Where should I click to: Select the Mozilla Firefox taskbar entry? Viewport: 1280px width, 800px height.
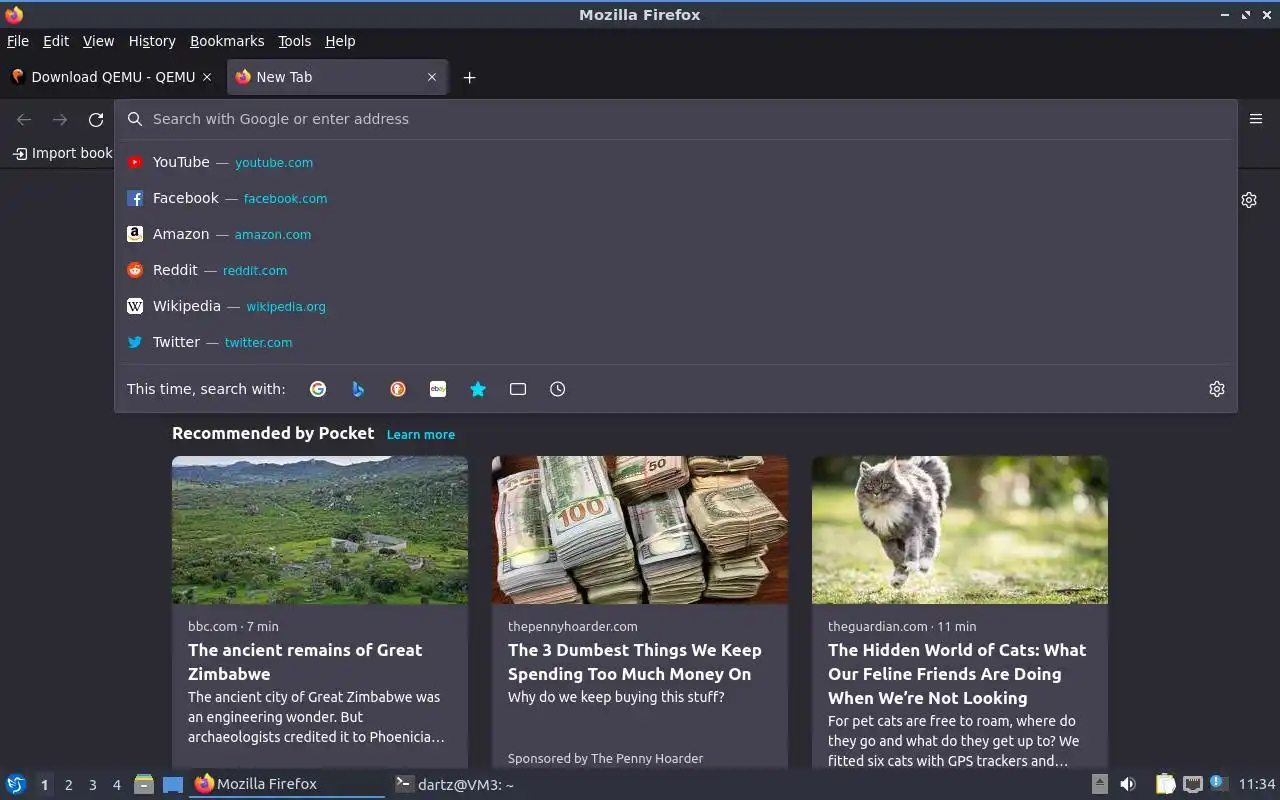(288, 784)
